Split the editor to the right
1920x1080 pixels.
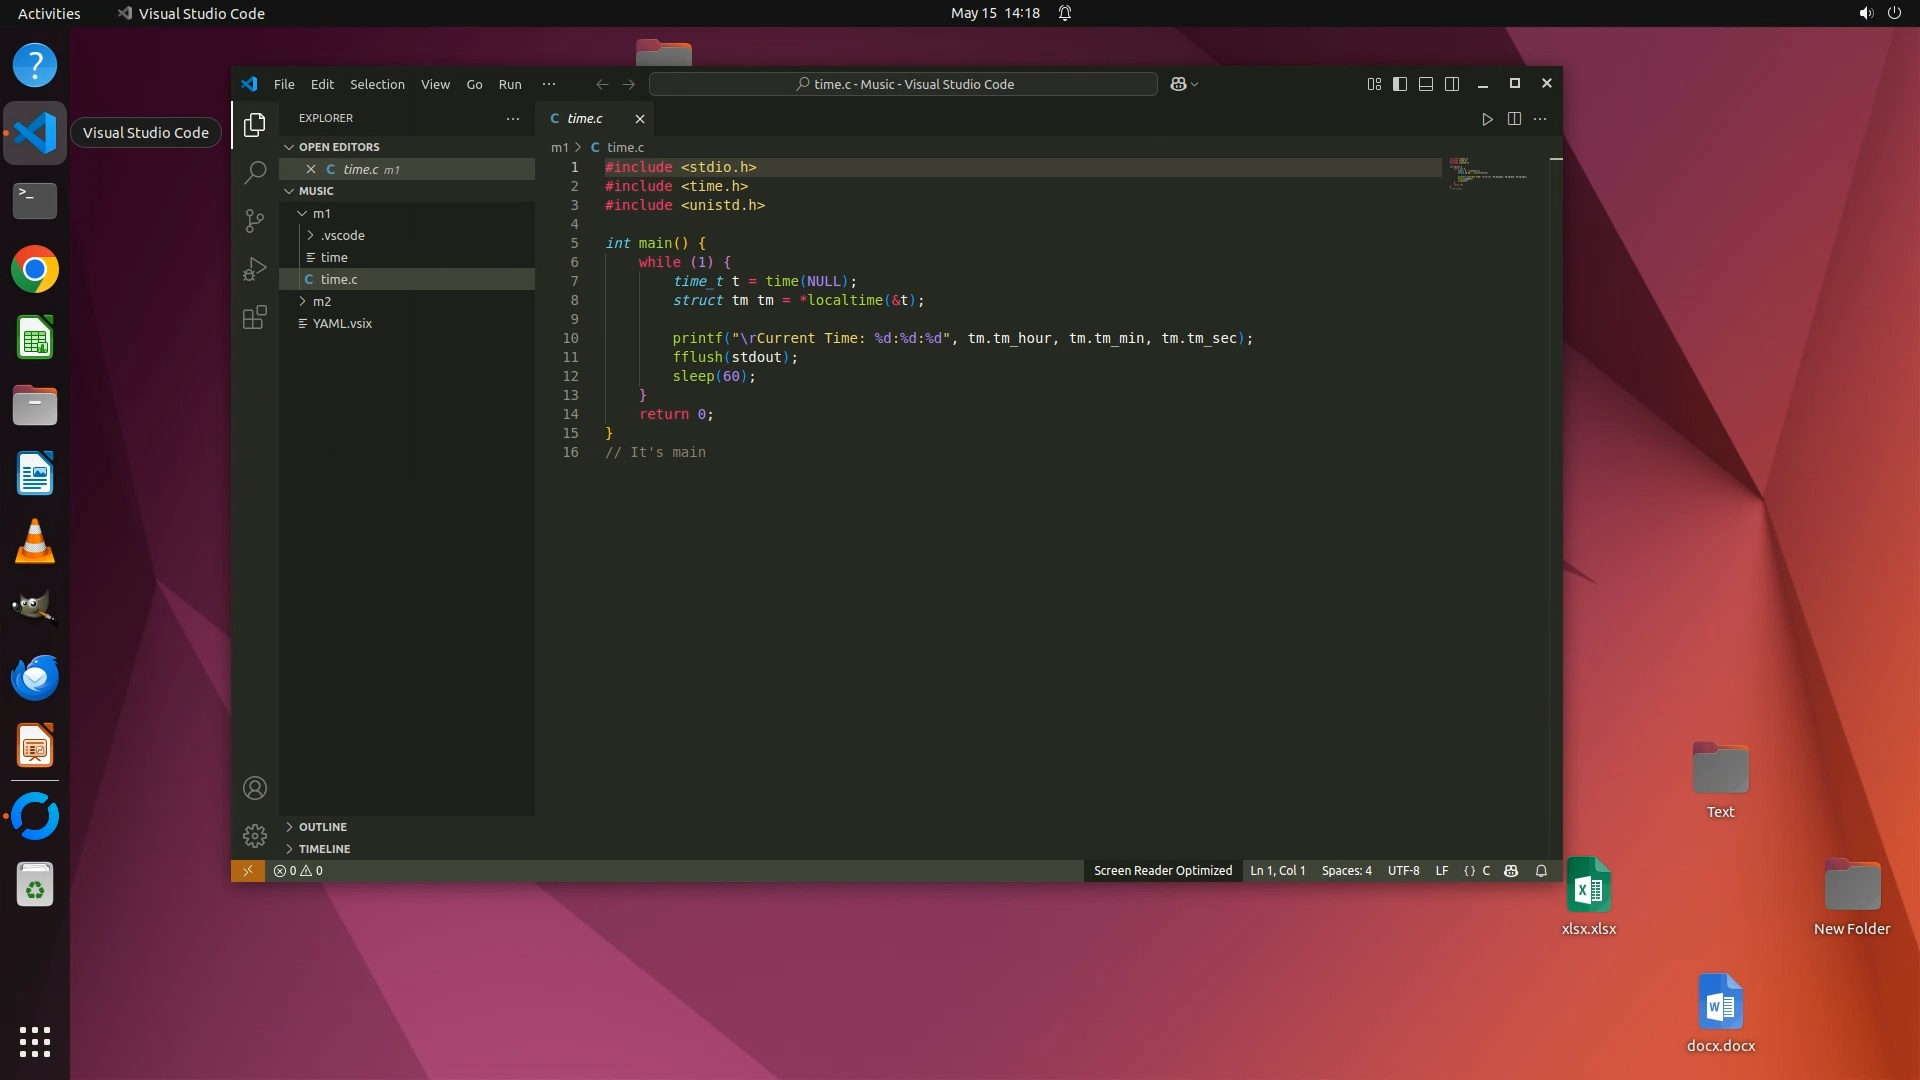tap(1514, 119)
